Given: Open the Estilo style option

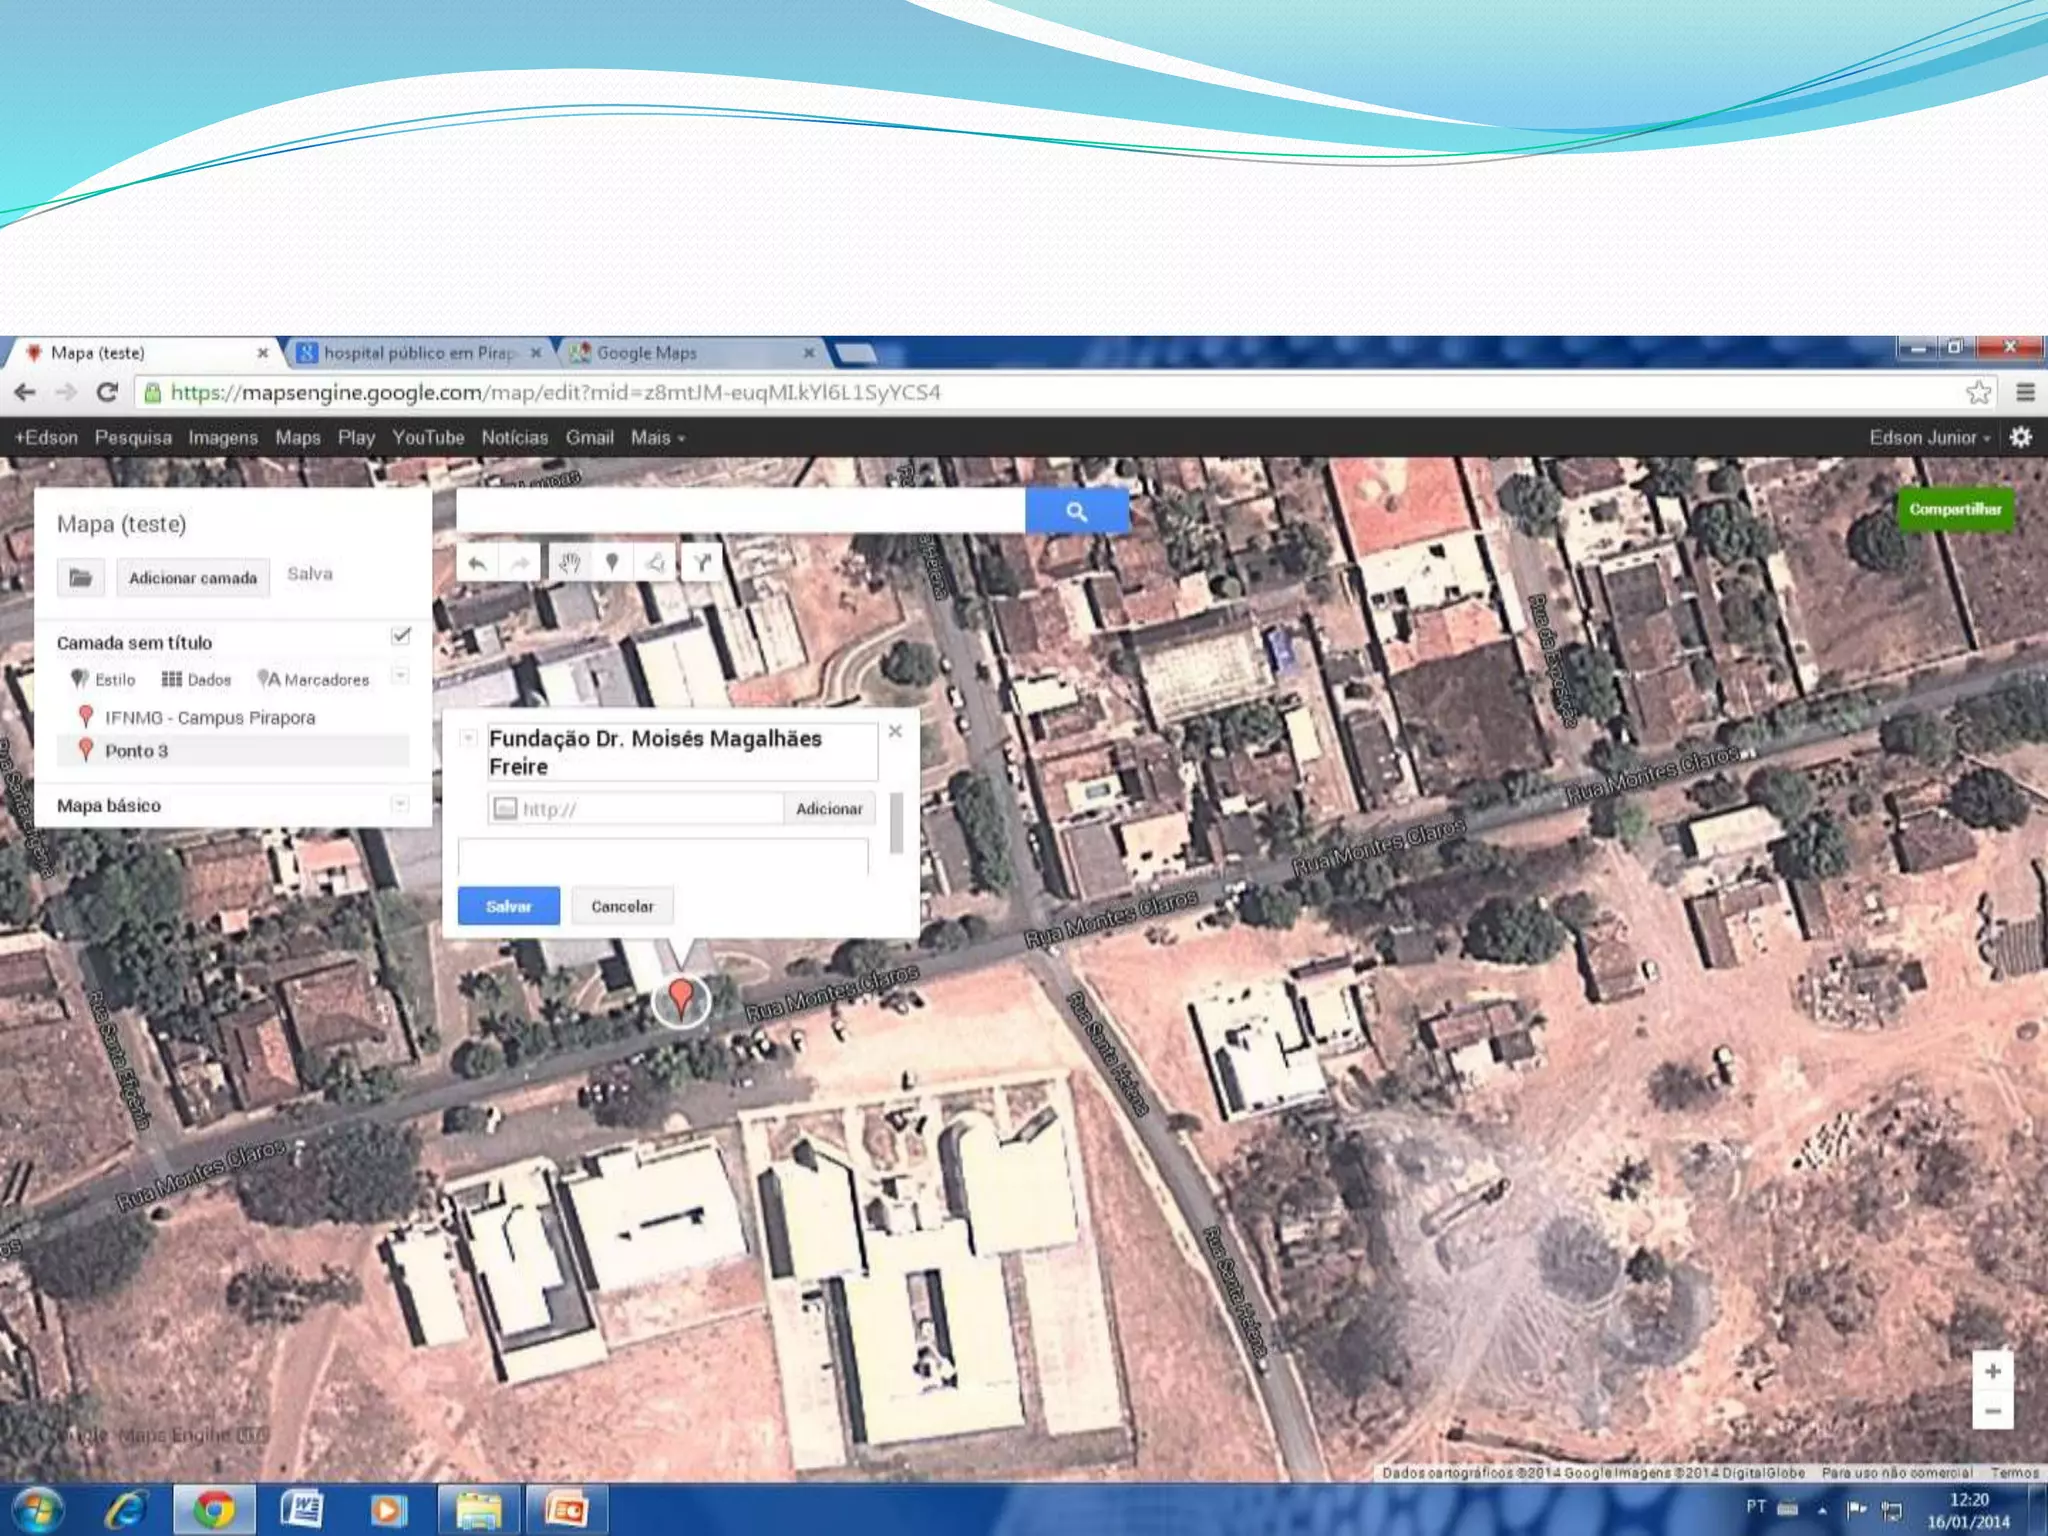Looking at the screenshot, I should point(103,680).
